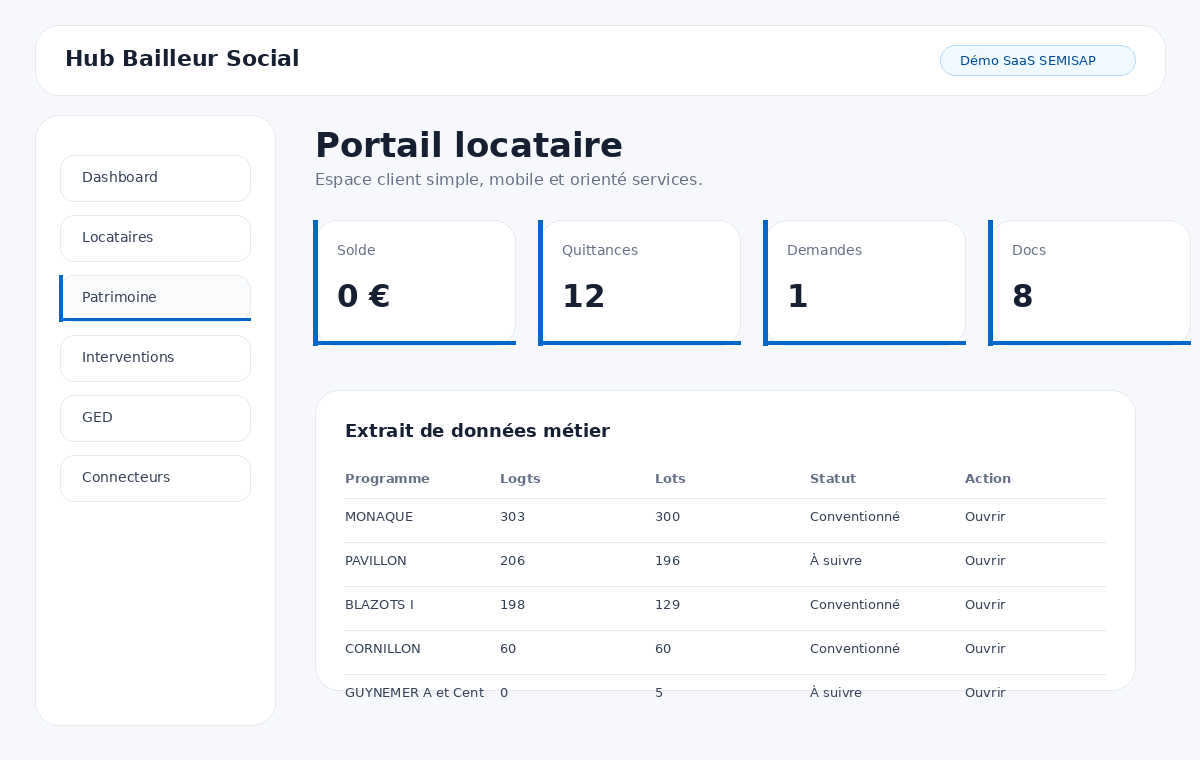Open the Quittances card showing 12
1200x760 pixels.
[x=640, y=283]
